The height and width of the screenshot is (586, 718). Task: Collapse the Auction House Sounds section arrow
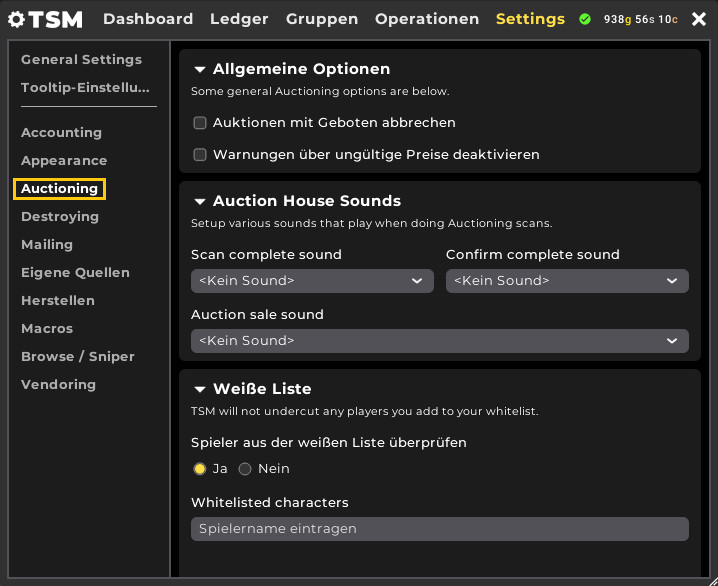(x=200, y=201)
